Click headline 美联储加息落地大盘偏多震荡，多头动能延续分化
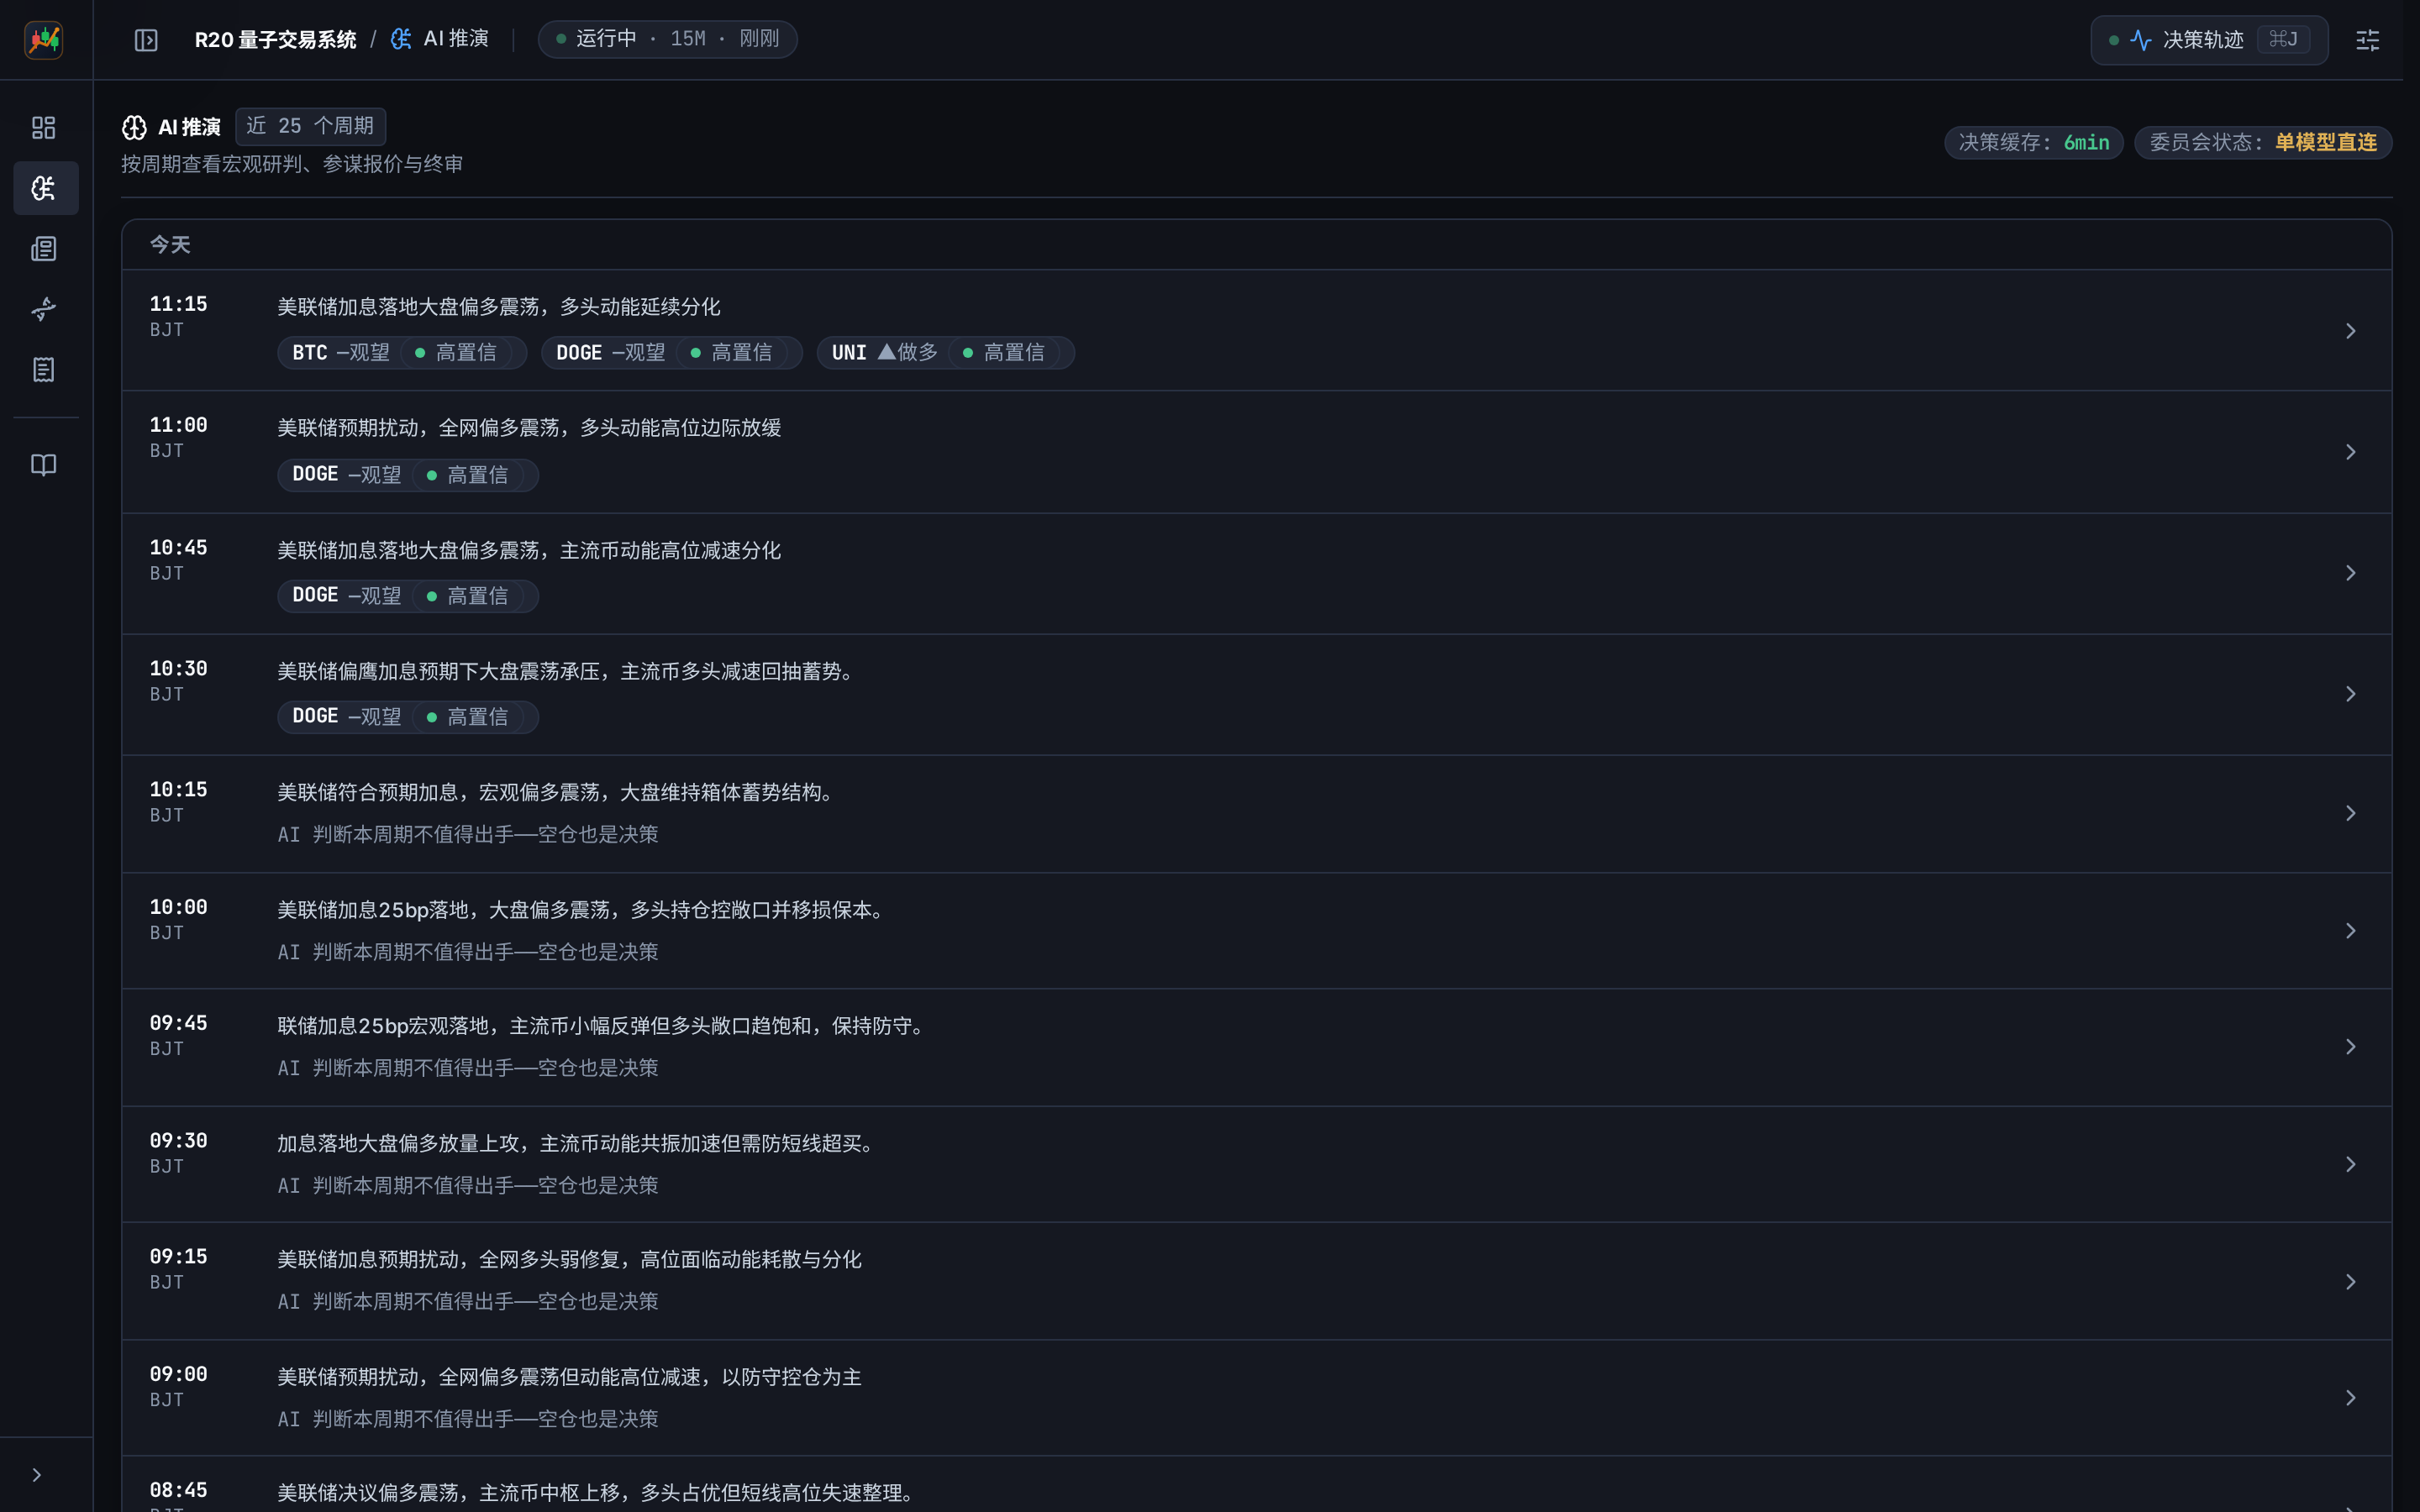 499,307
